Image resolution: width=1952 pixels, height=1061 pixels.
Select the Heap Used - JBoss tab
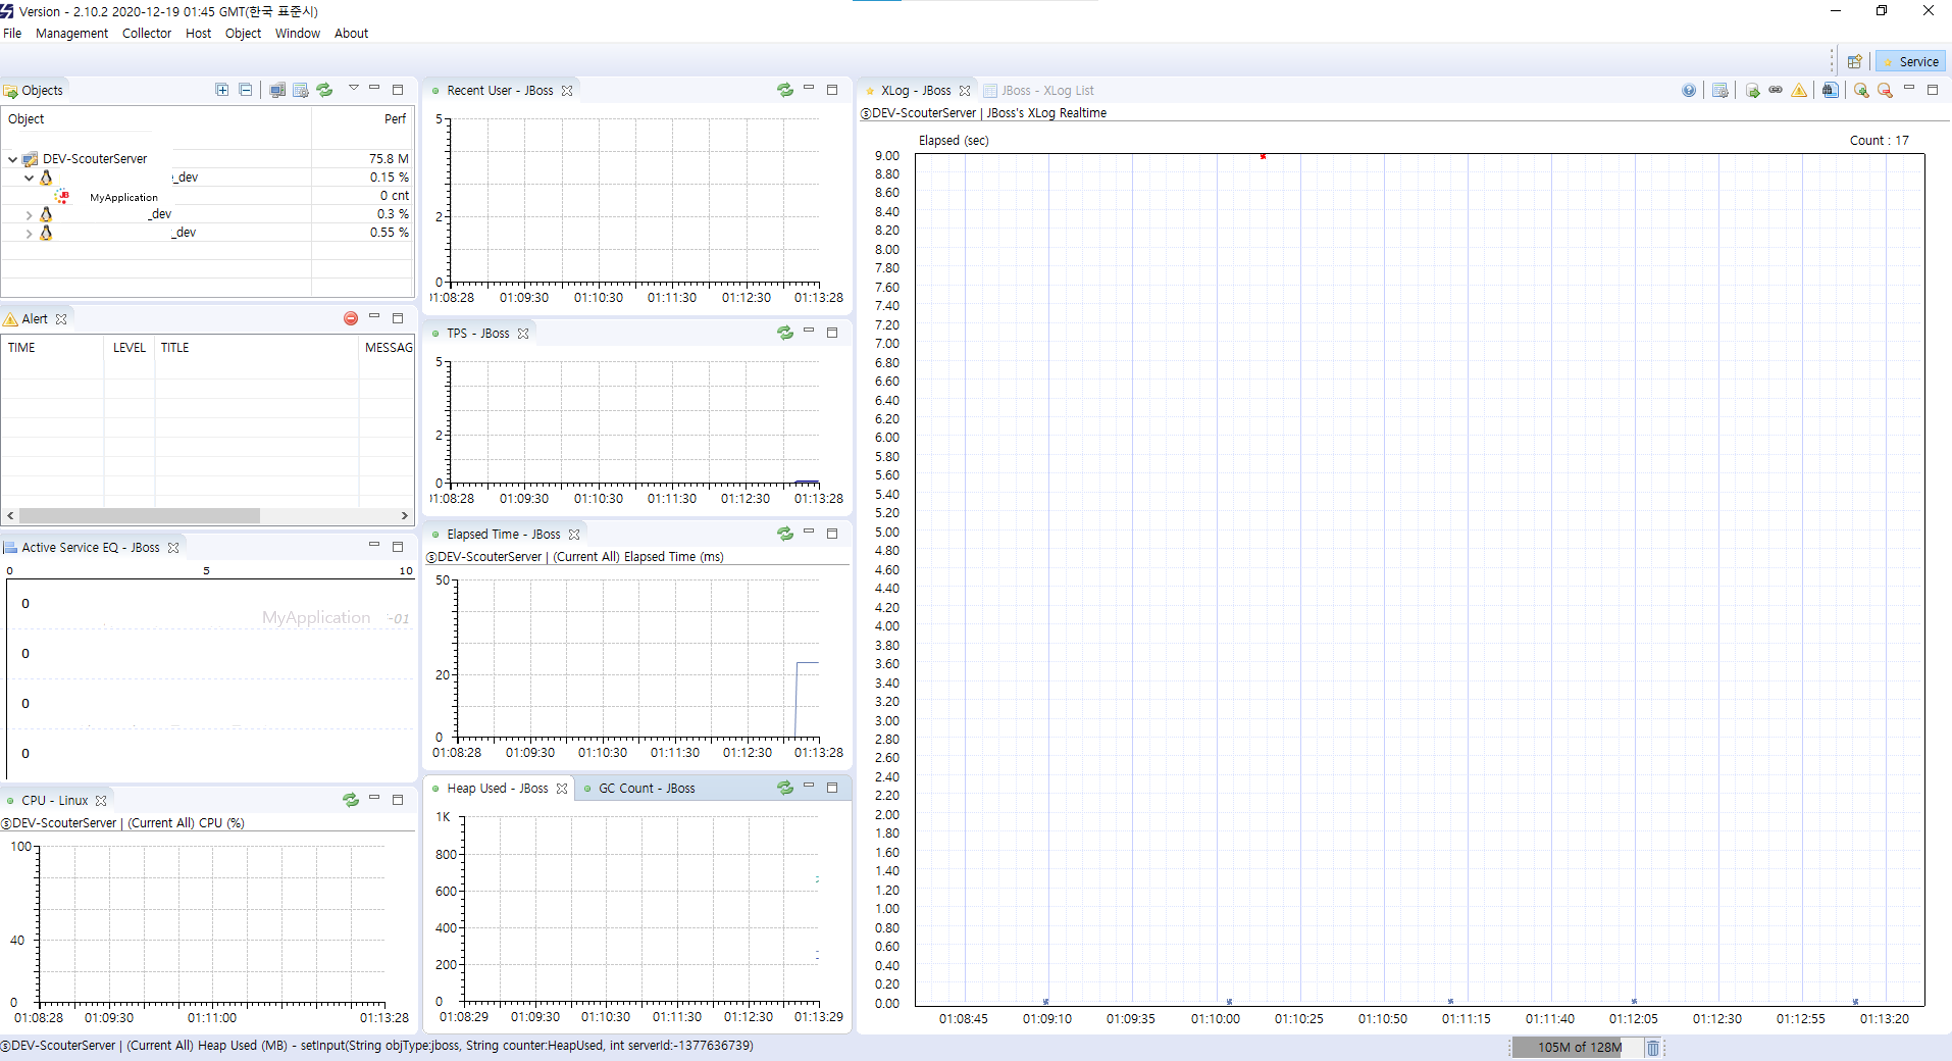(497, 788)
